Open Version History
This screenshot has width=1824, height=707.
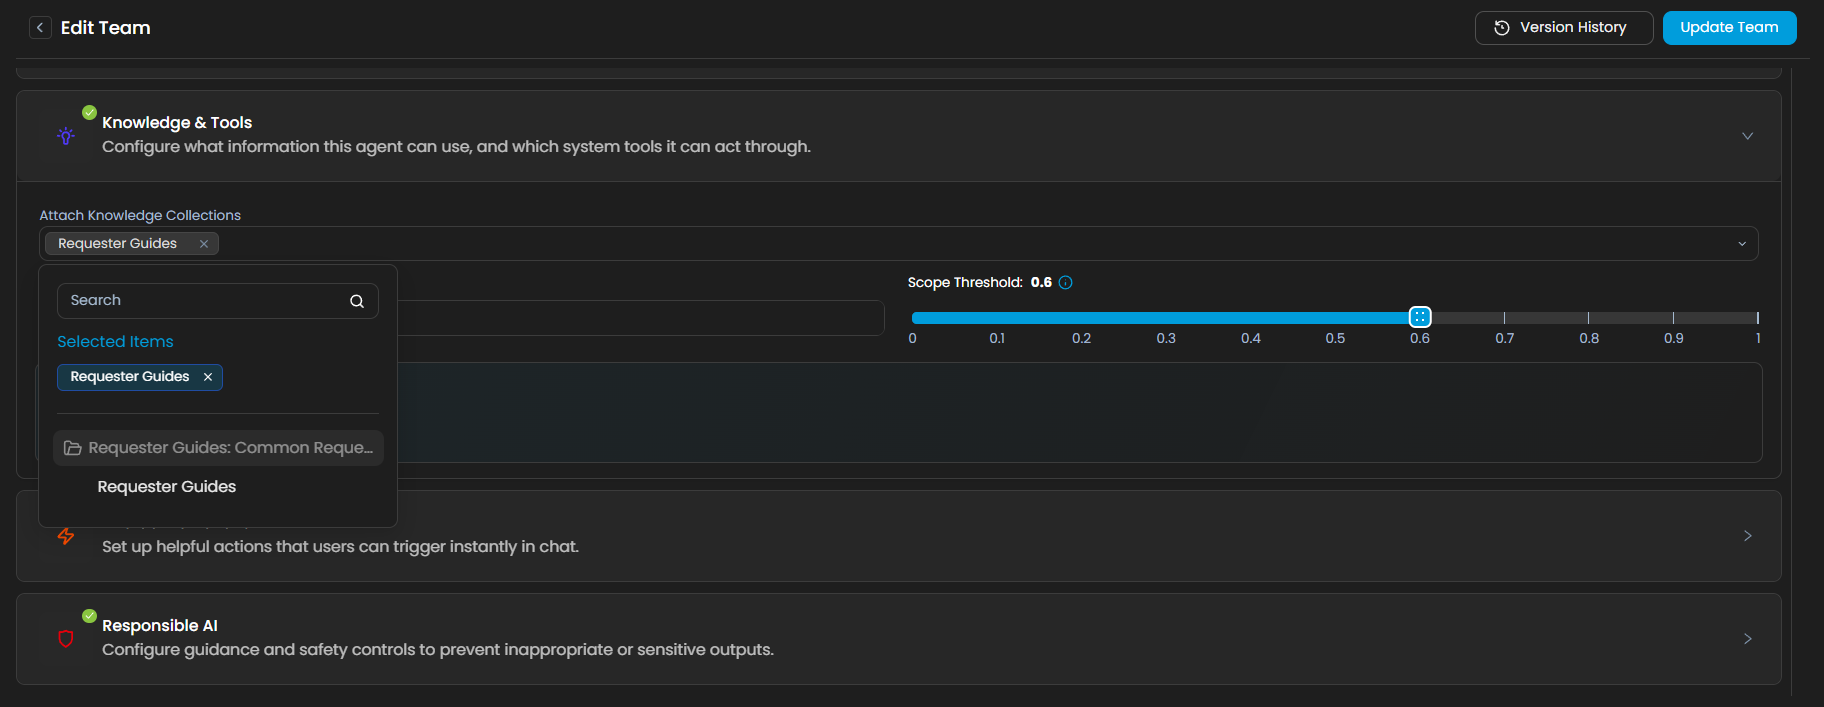[1563, 28]
